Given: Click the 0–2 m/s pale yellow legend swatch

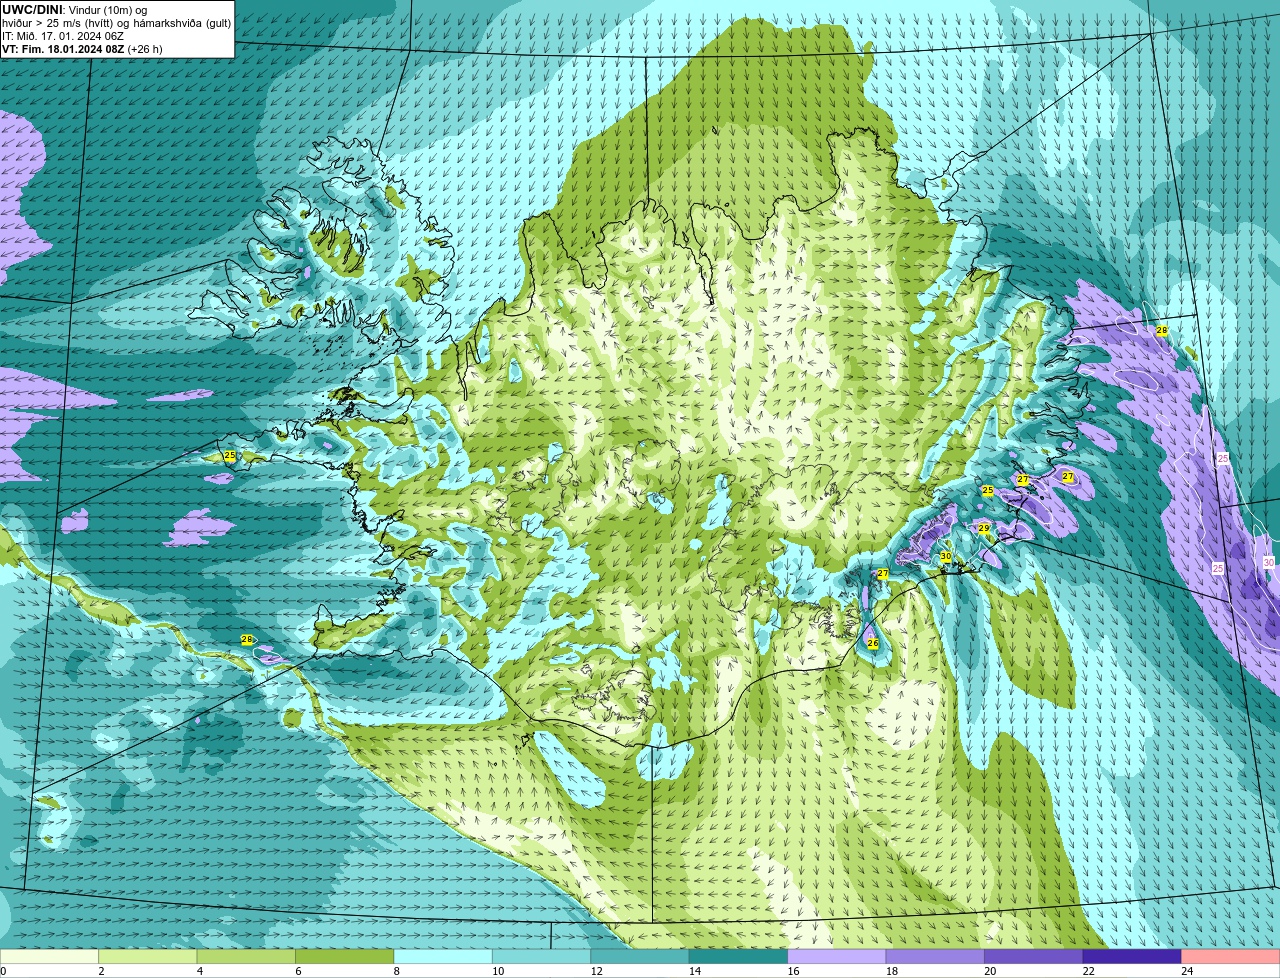Looking at the screenshot, I should (x=50, y=957).
